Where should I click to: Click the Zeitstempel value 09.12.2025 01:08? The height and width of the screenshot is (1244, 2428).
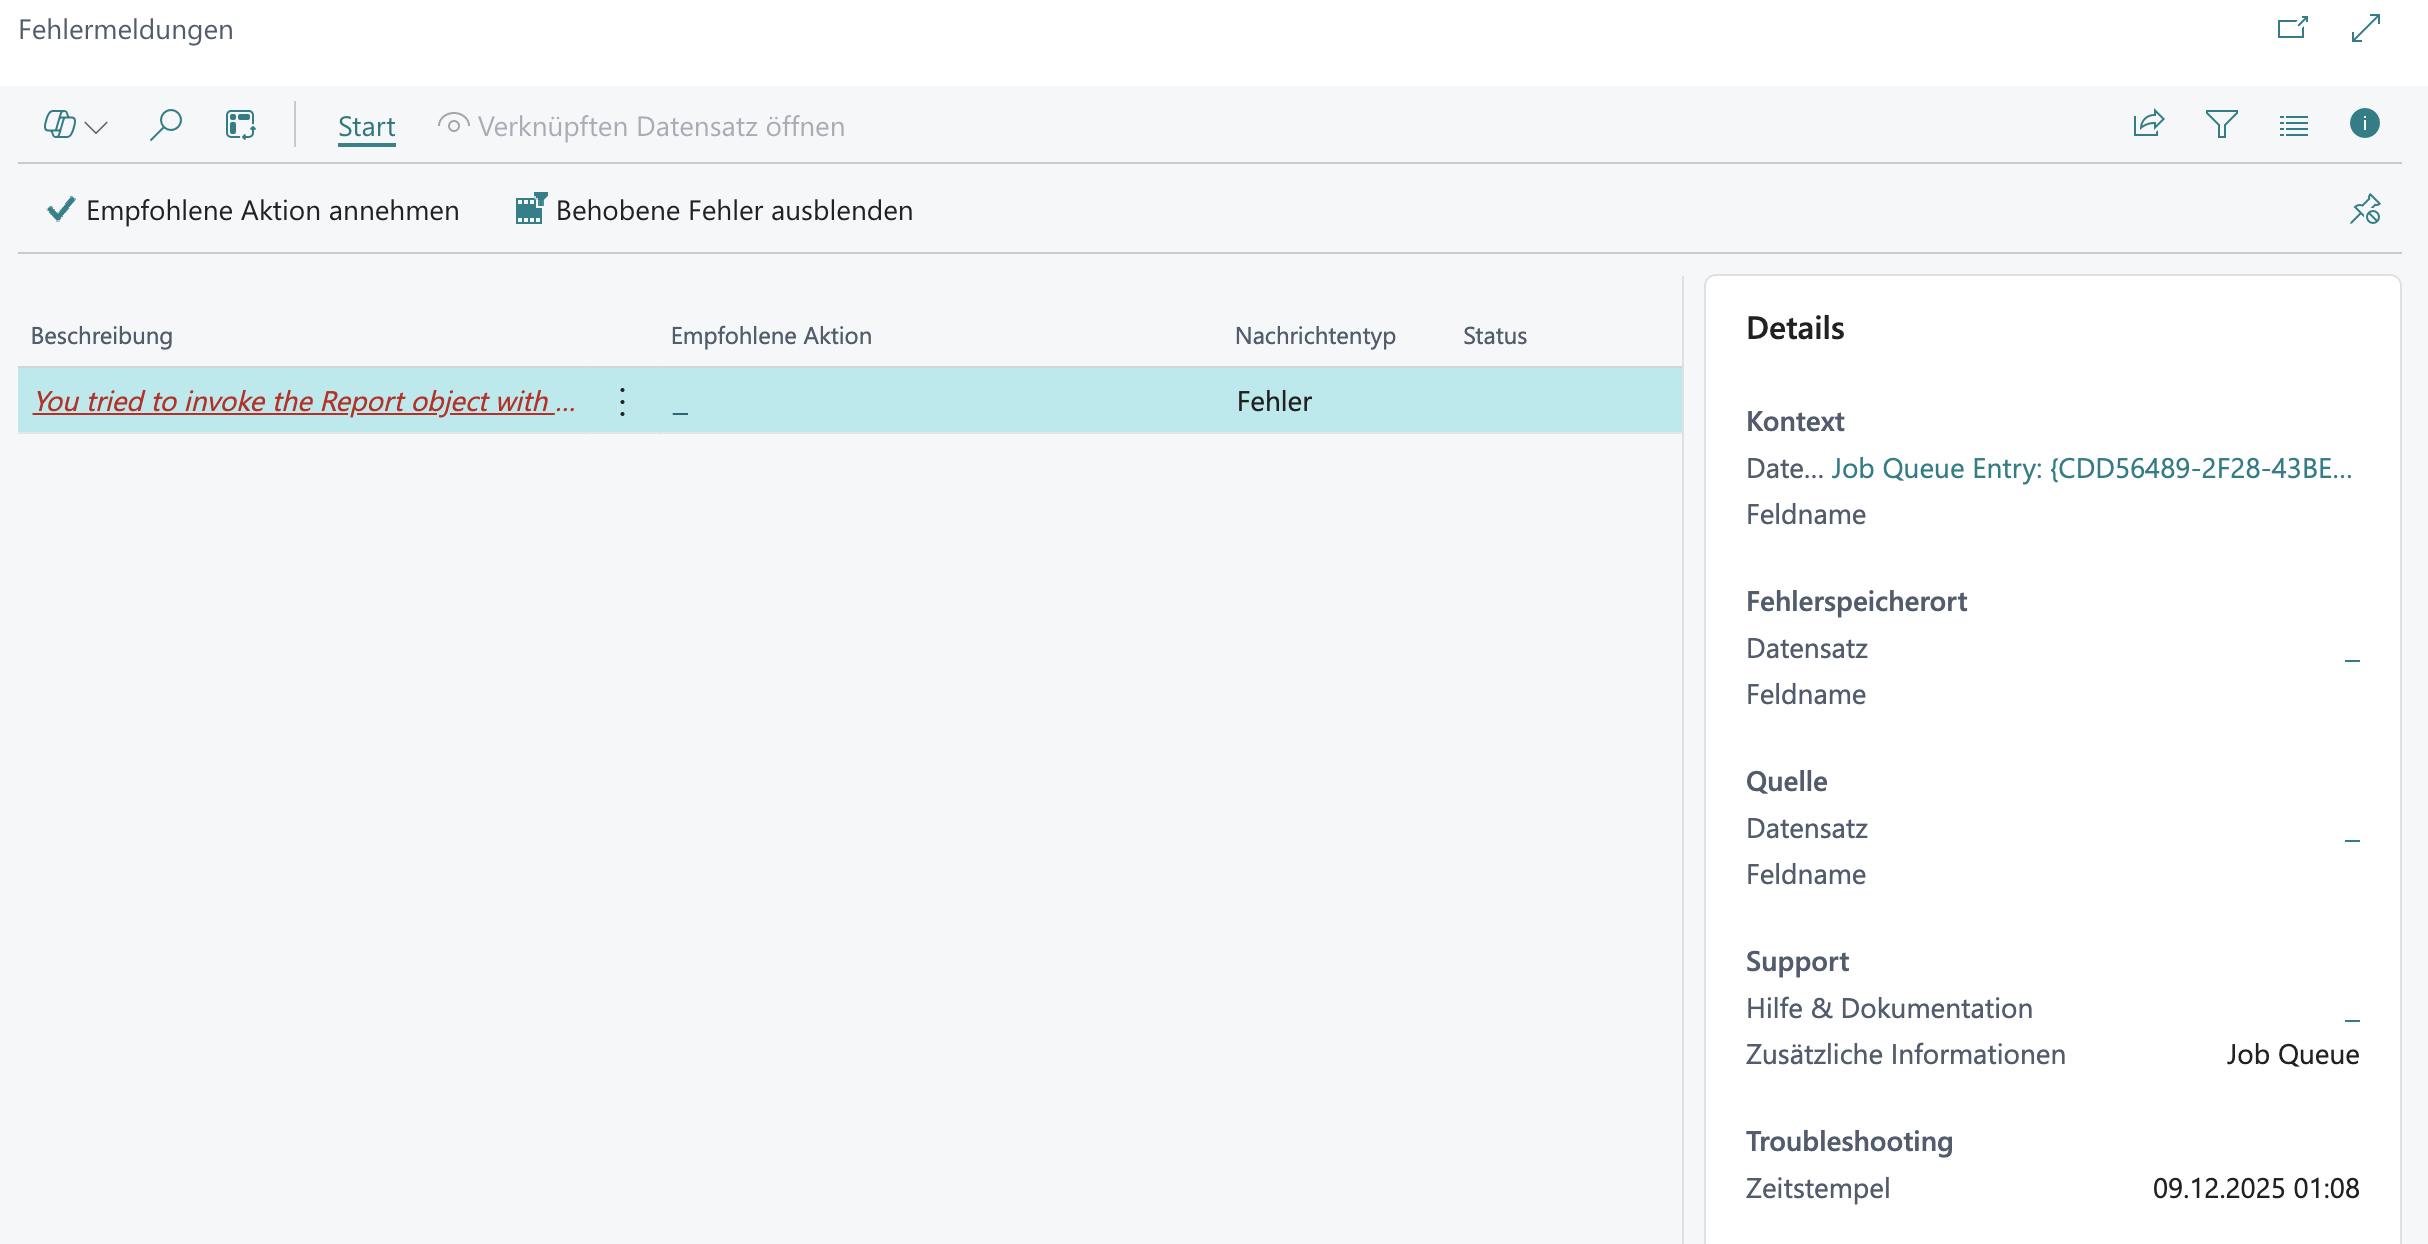tap(2256, 1188)
